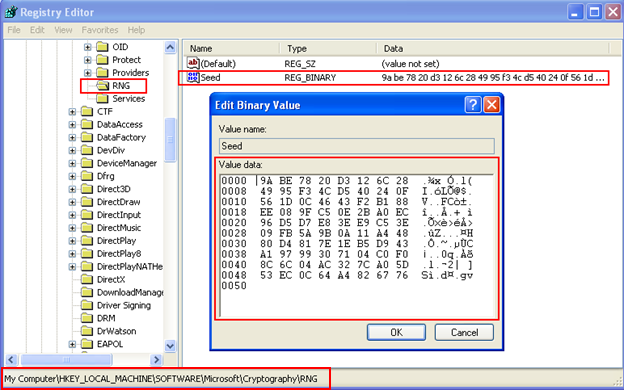Image resolution: width=624 pixels, height=390 pixels.
Task: Click the DirectX folder icon
Action: pyautogui.click(x=87, y=280)
